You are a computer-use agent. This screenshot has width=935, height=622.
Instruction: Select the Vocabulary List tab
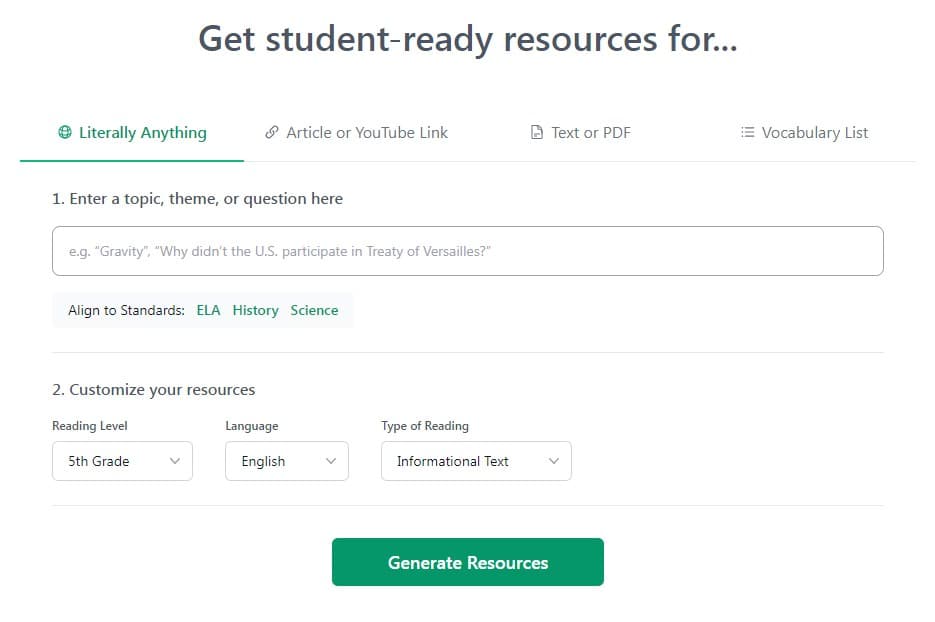pos(804,131)
